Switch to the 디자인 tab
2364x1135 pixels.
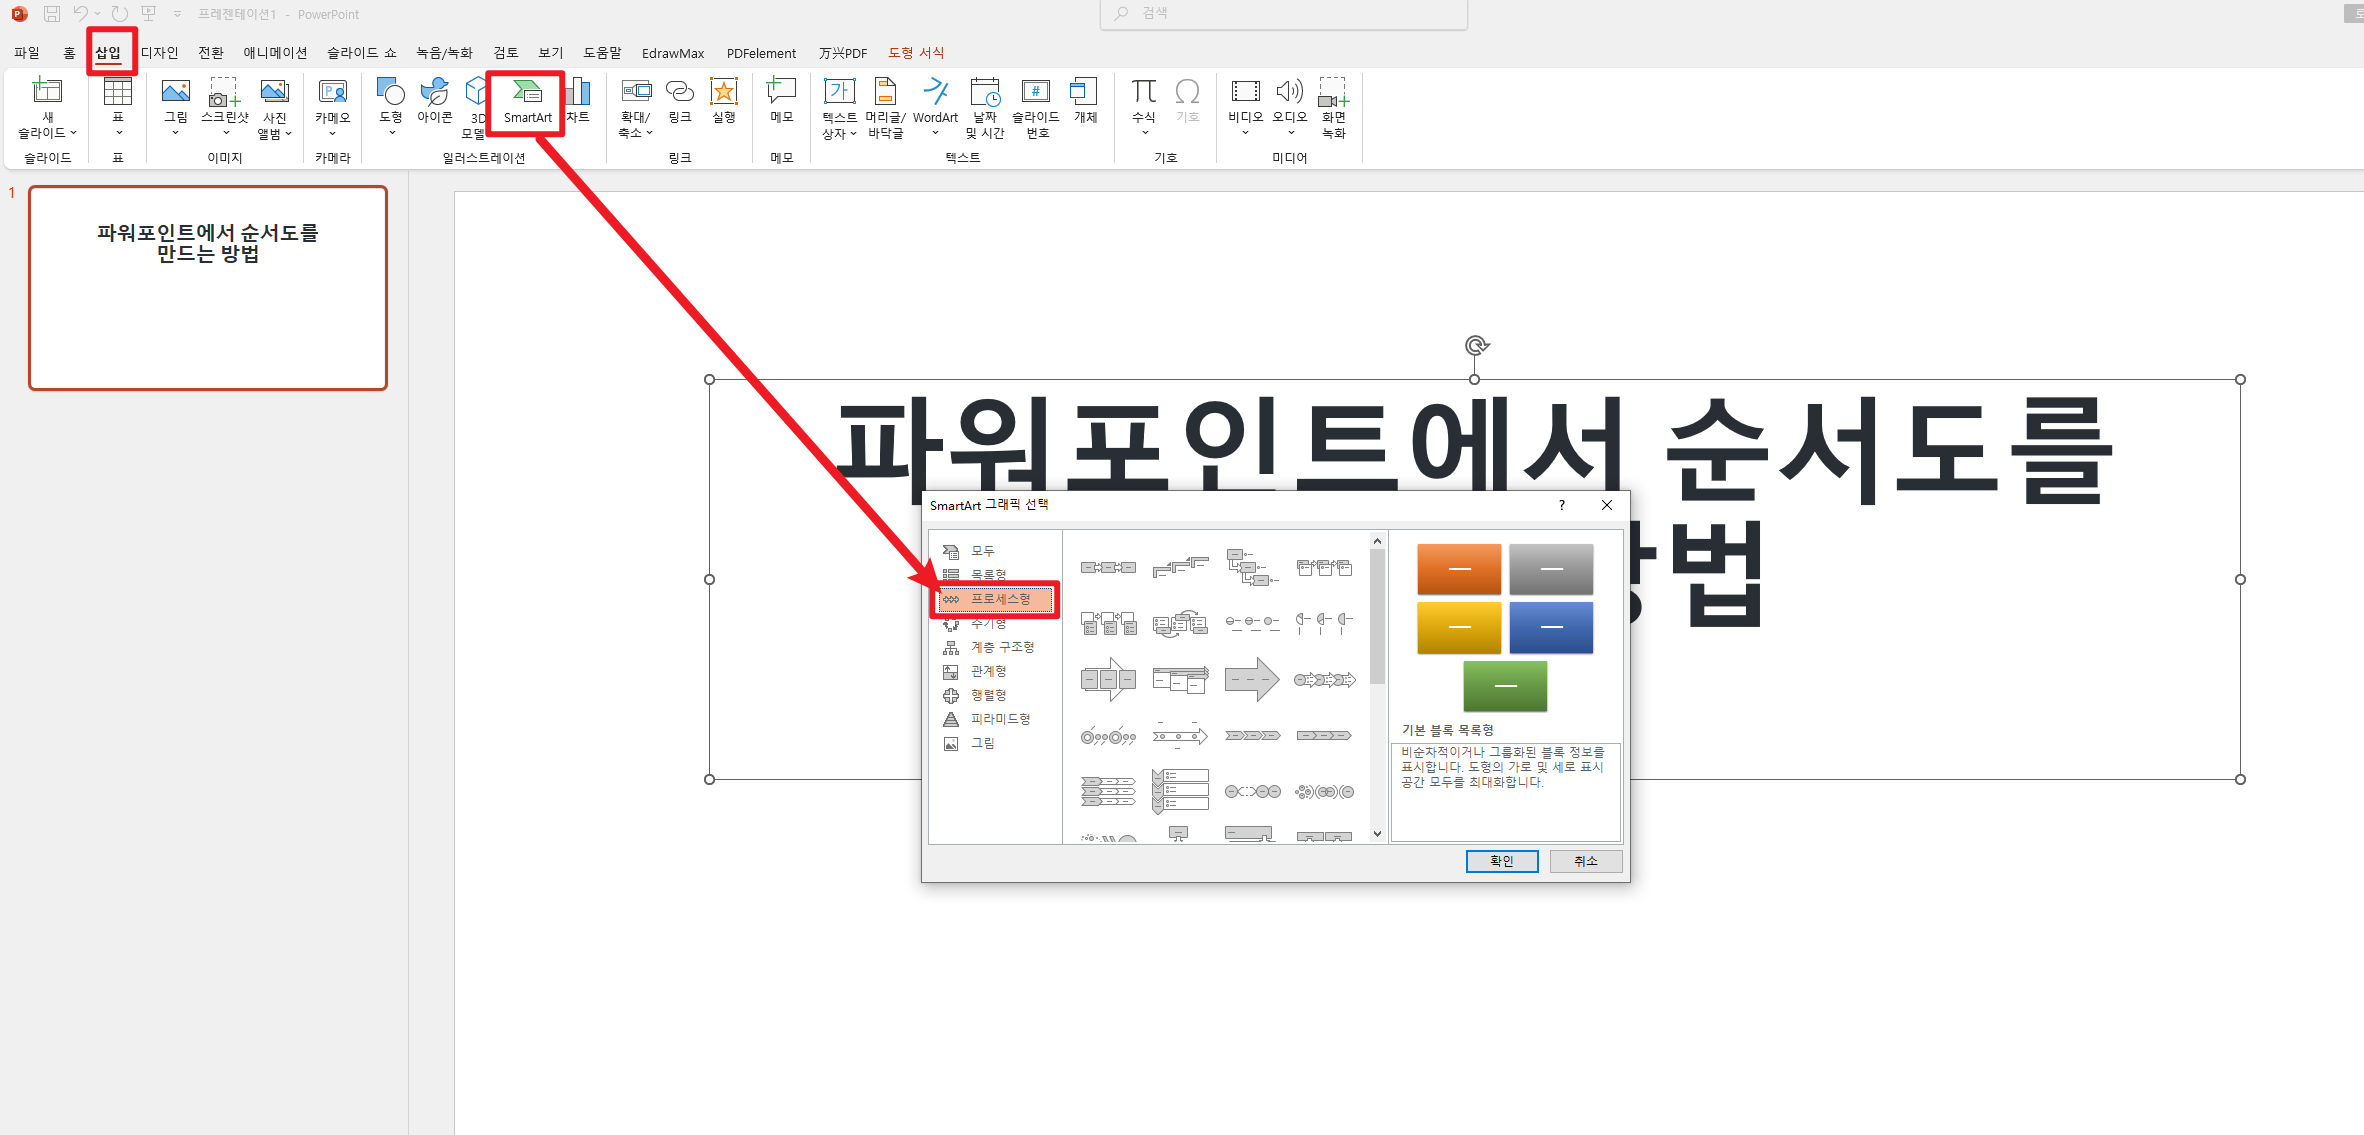(160, 53)
